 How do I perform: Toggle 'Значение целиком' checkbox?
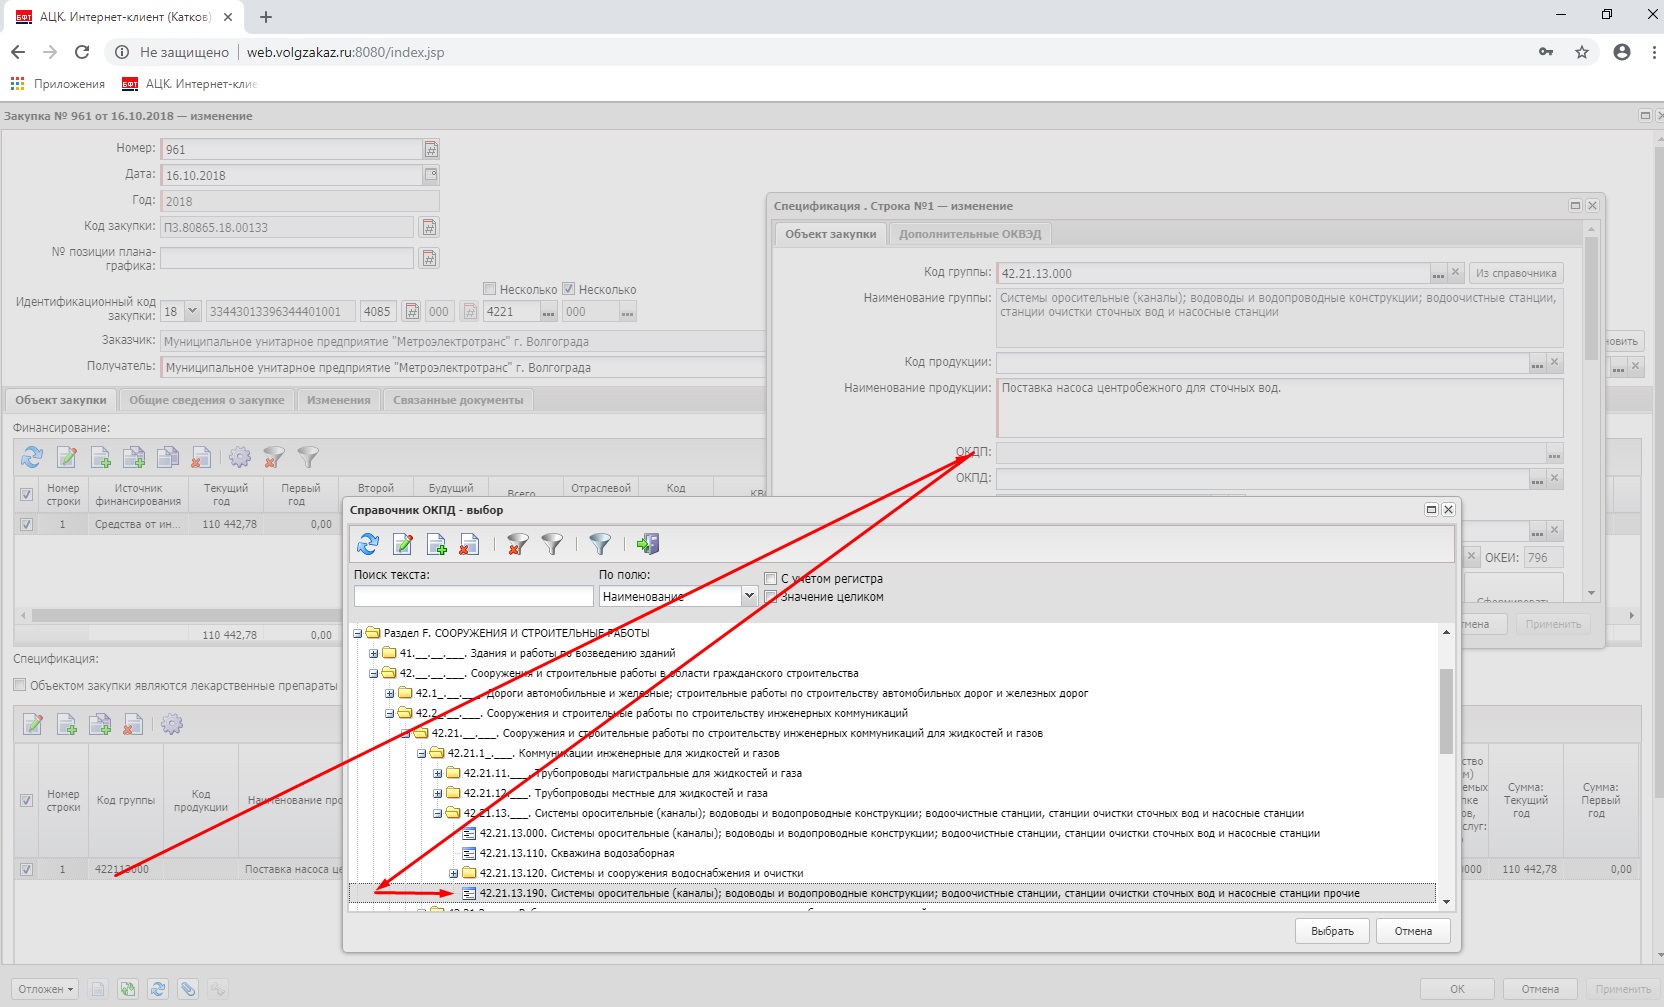point(770,597)
